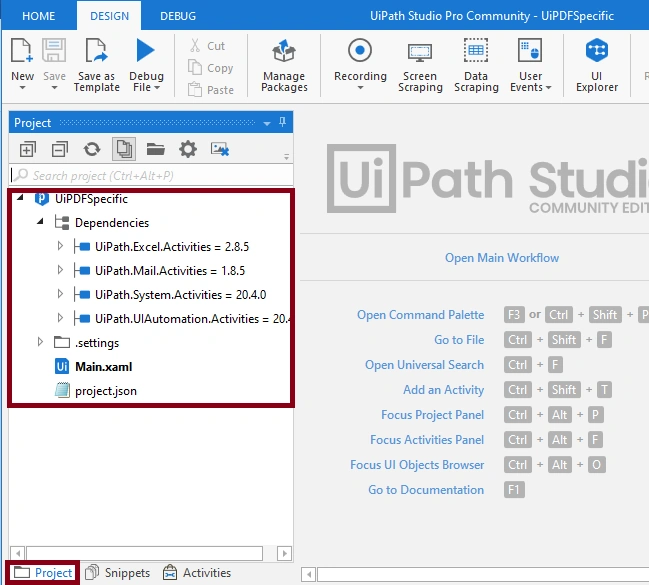The width and height of the screenshot is (649, 585).
Task: Open Project panel window options dropdown
Action: click(x=267, y=123)
